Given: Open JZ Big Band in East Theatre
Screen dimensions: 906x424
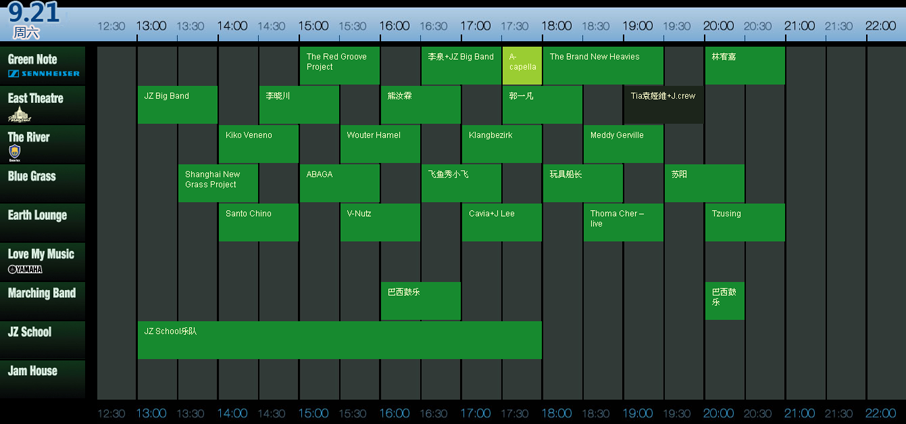Looking at the screenshot, I should [x=177, y=104].
